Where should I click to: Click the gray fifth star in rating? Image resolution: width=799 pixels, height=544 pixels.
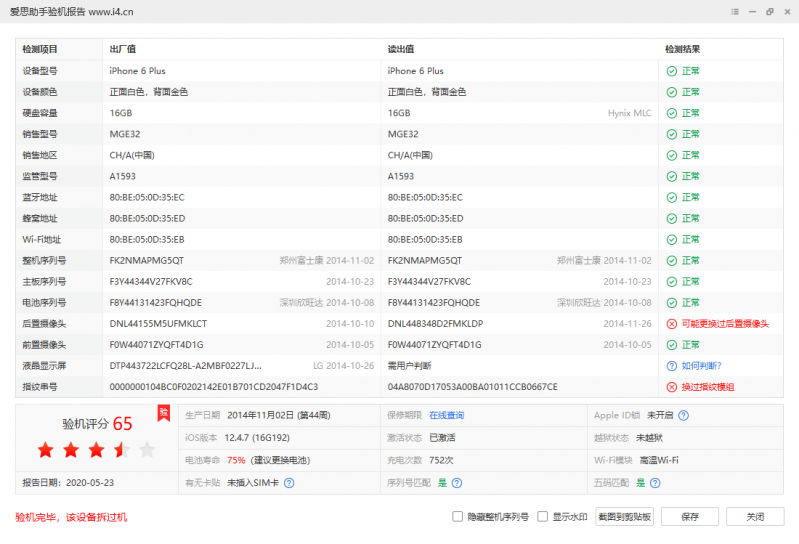point(147,450)
